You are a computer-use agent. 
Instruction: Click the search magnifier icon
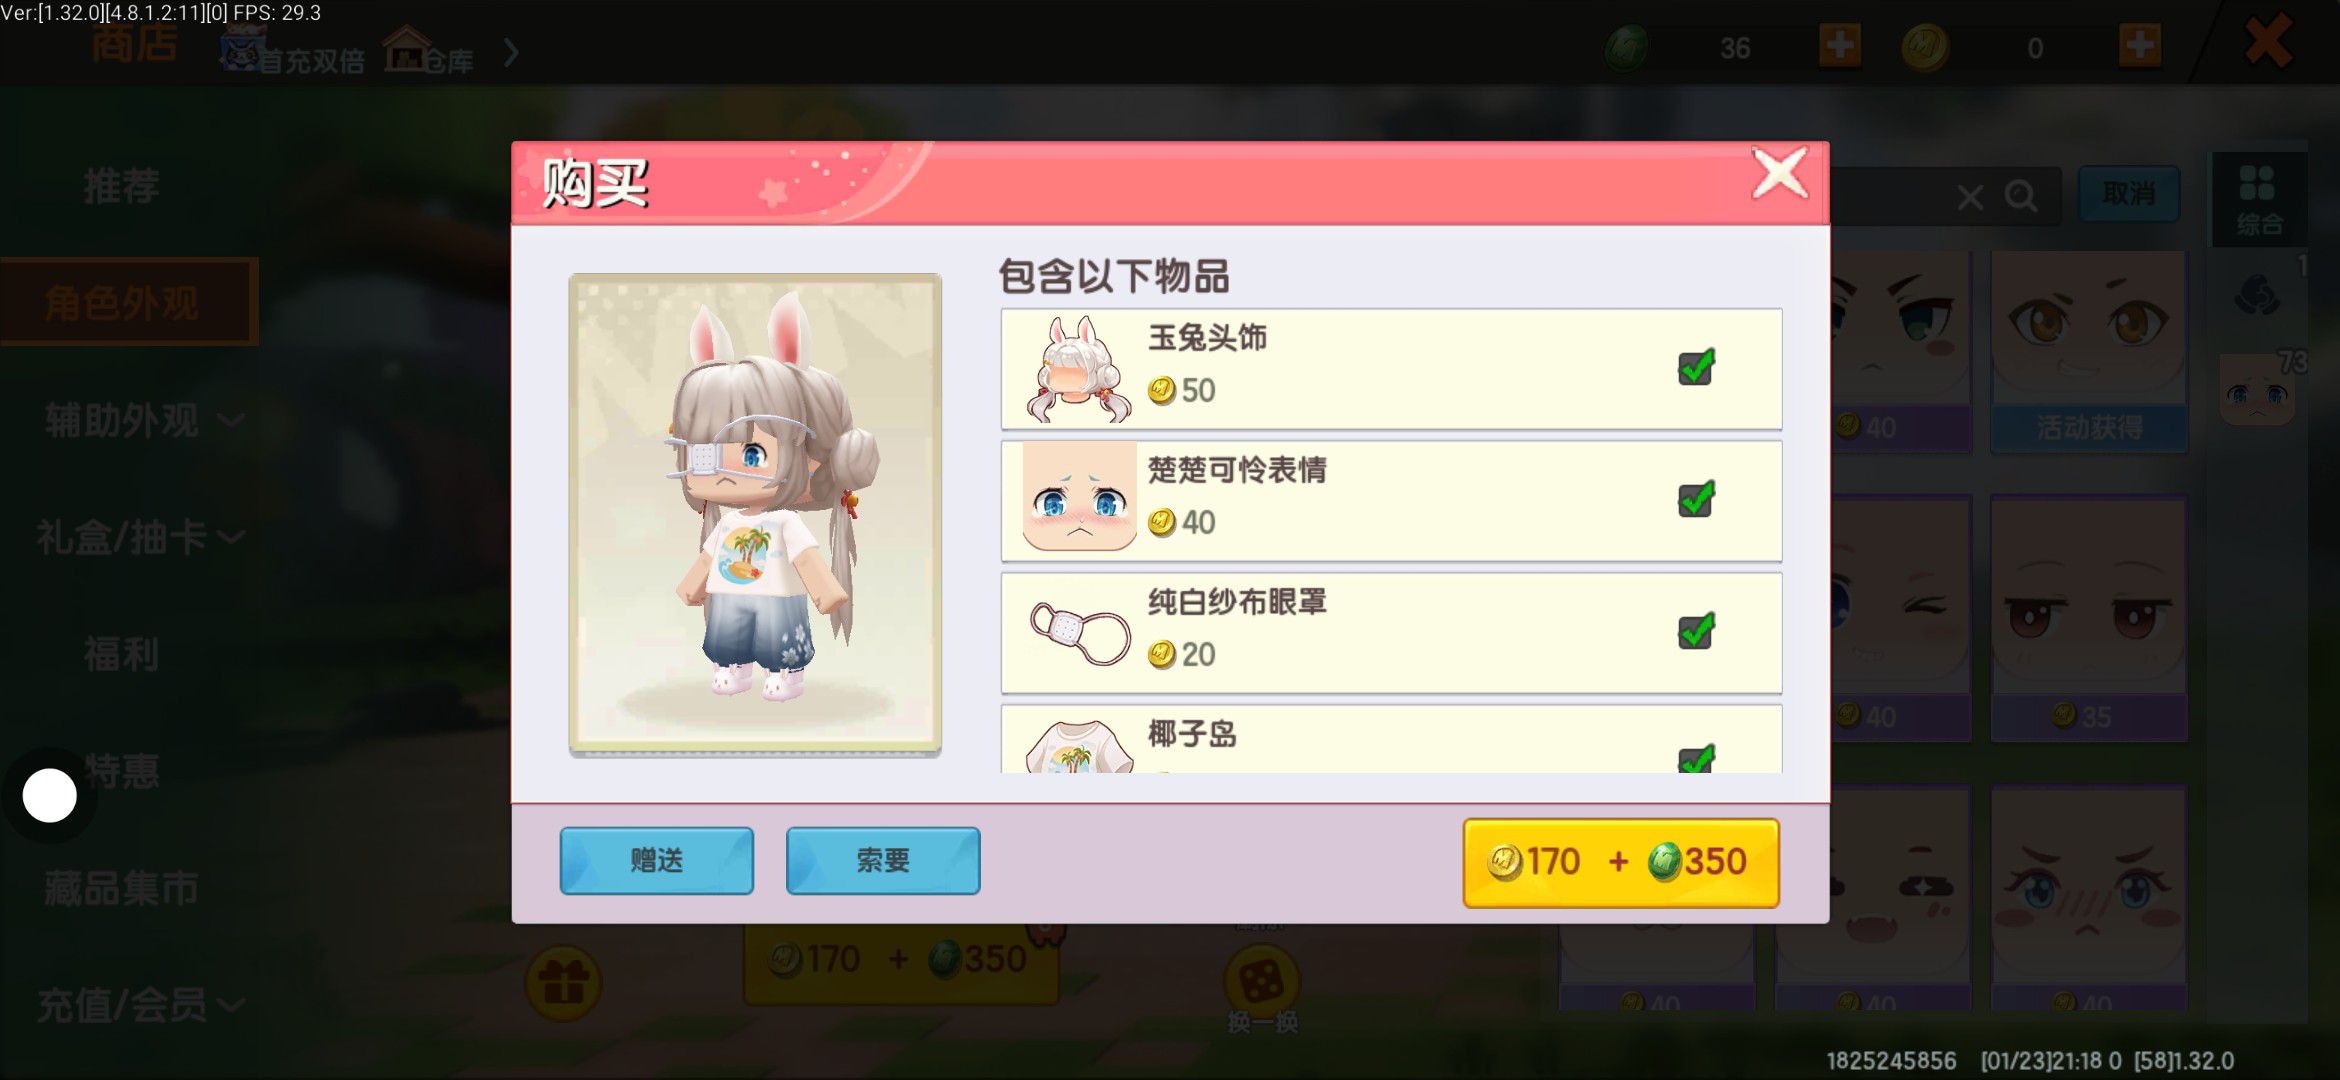click(x=2021, y=196)
